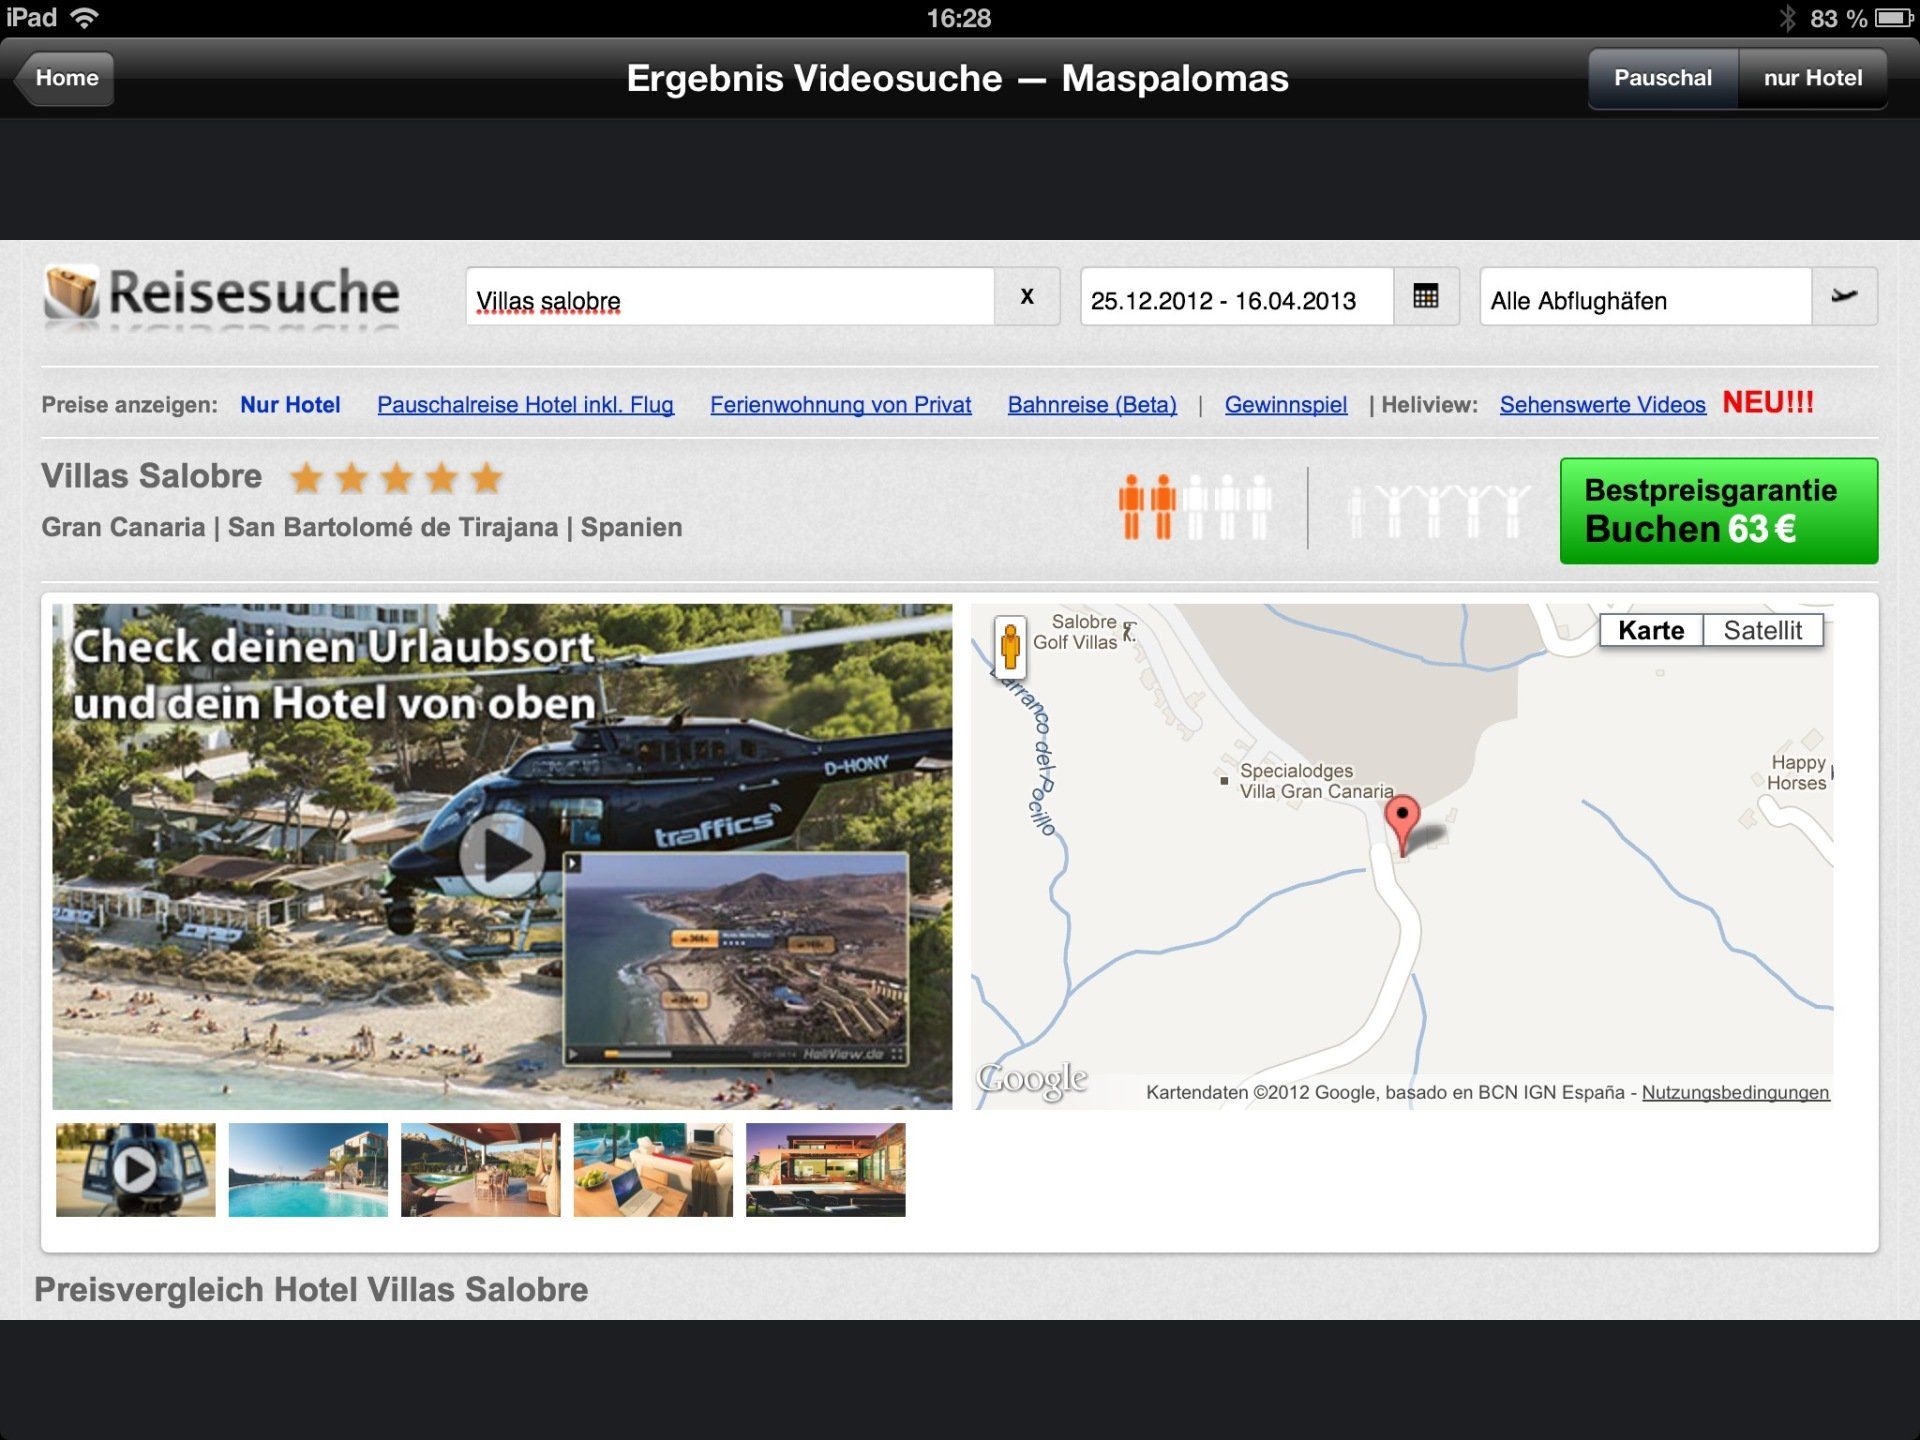1920x1440 pixels.
Task: Open the Alle Abflughäfen combo box
Action: tap(1645, 299)
